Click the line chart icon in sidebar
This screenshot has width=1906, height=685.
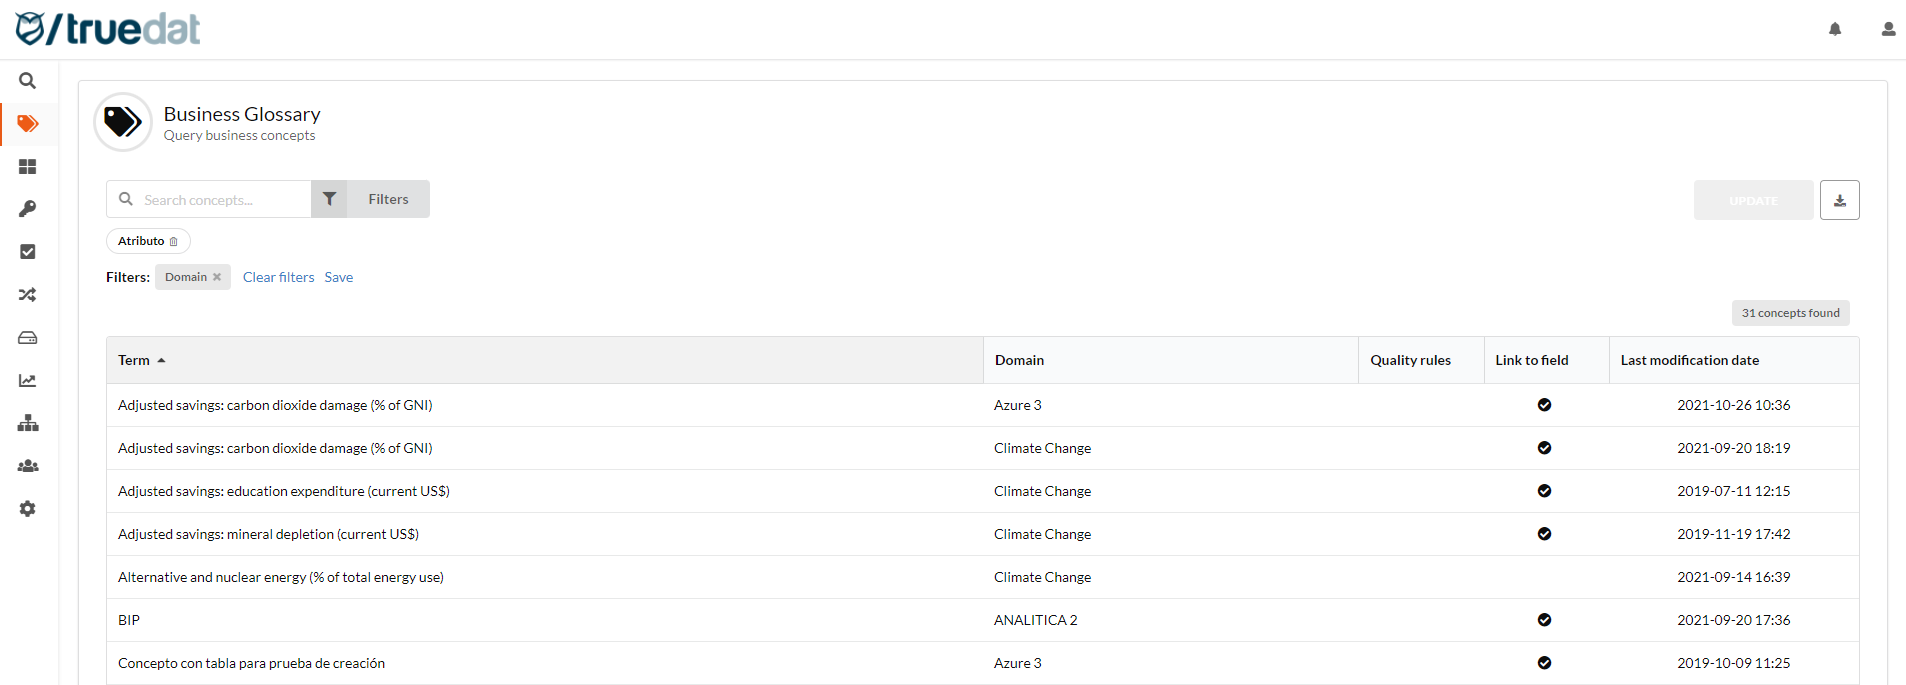coord(28,381)
